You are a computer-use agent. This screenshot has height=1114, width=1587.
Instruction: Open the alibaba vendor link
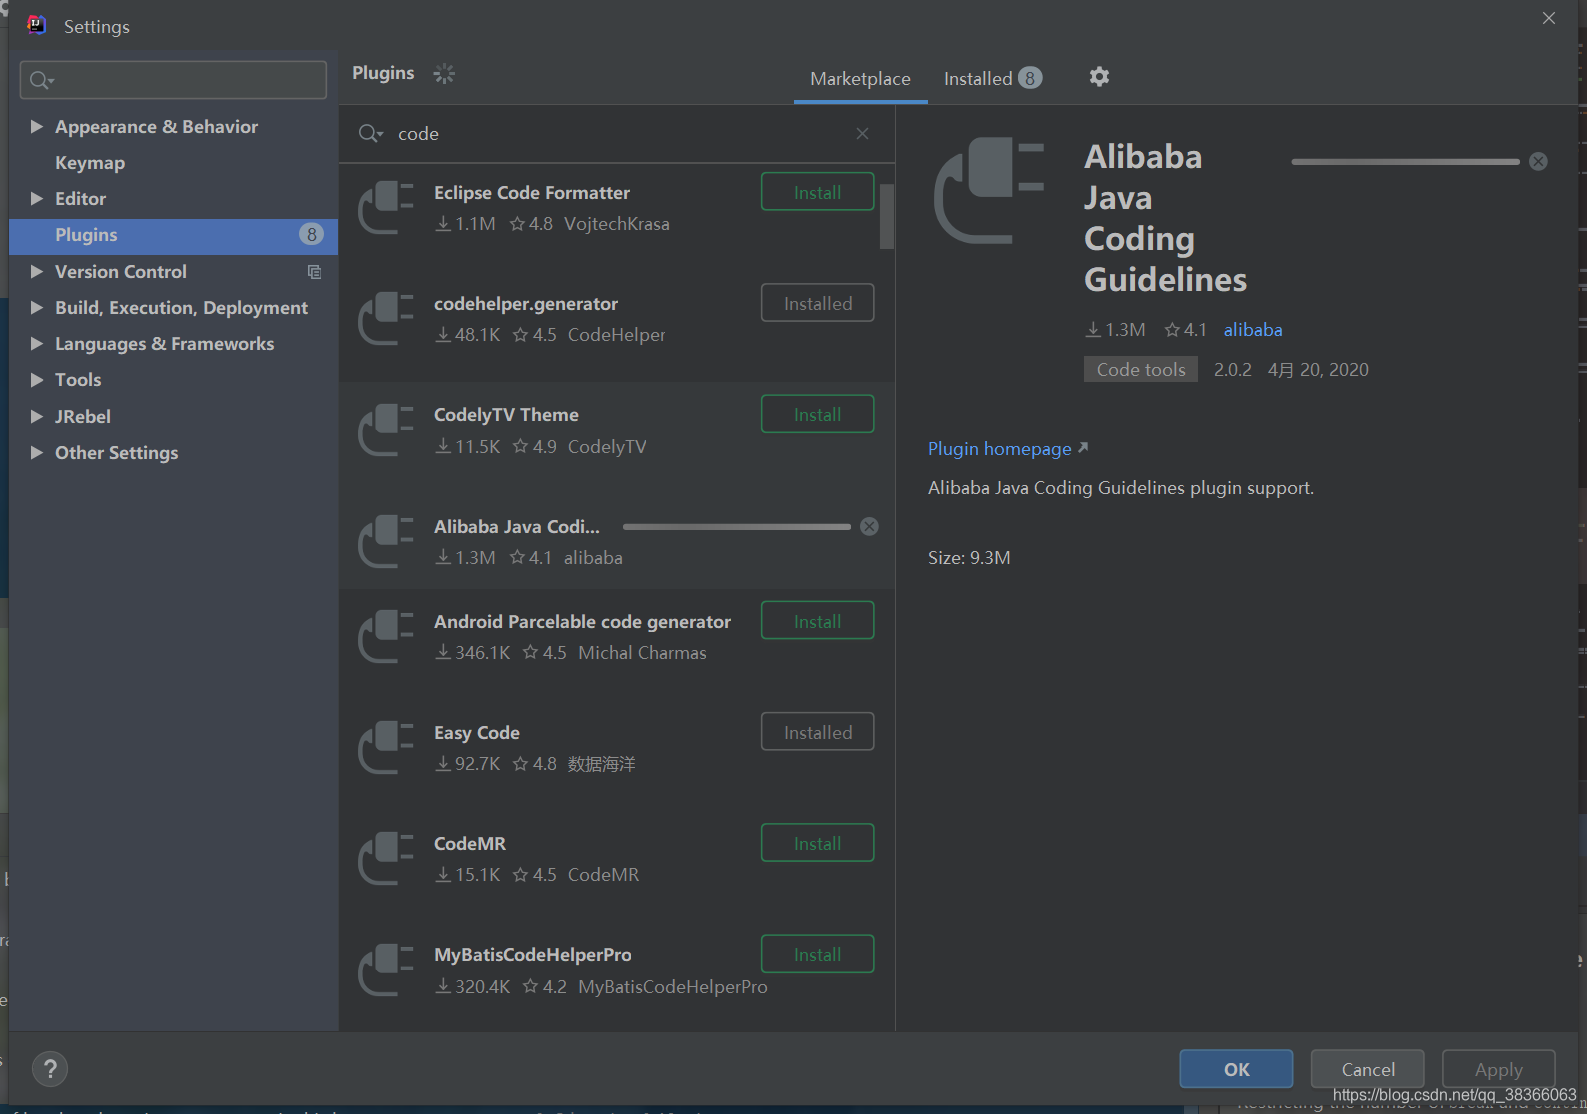tap(1253, 330)
